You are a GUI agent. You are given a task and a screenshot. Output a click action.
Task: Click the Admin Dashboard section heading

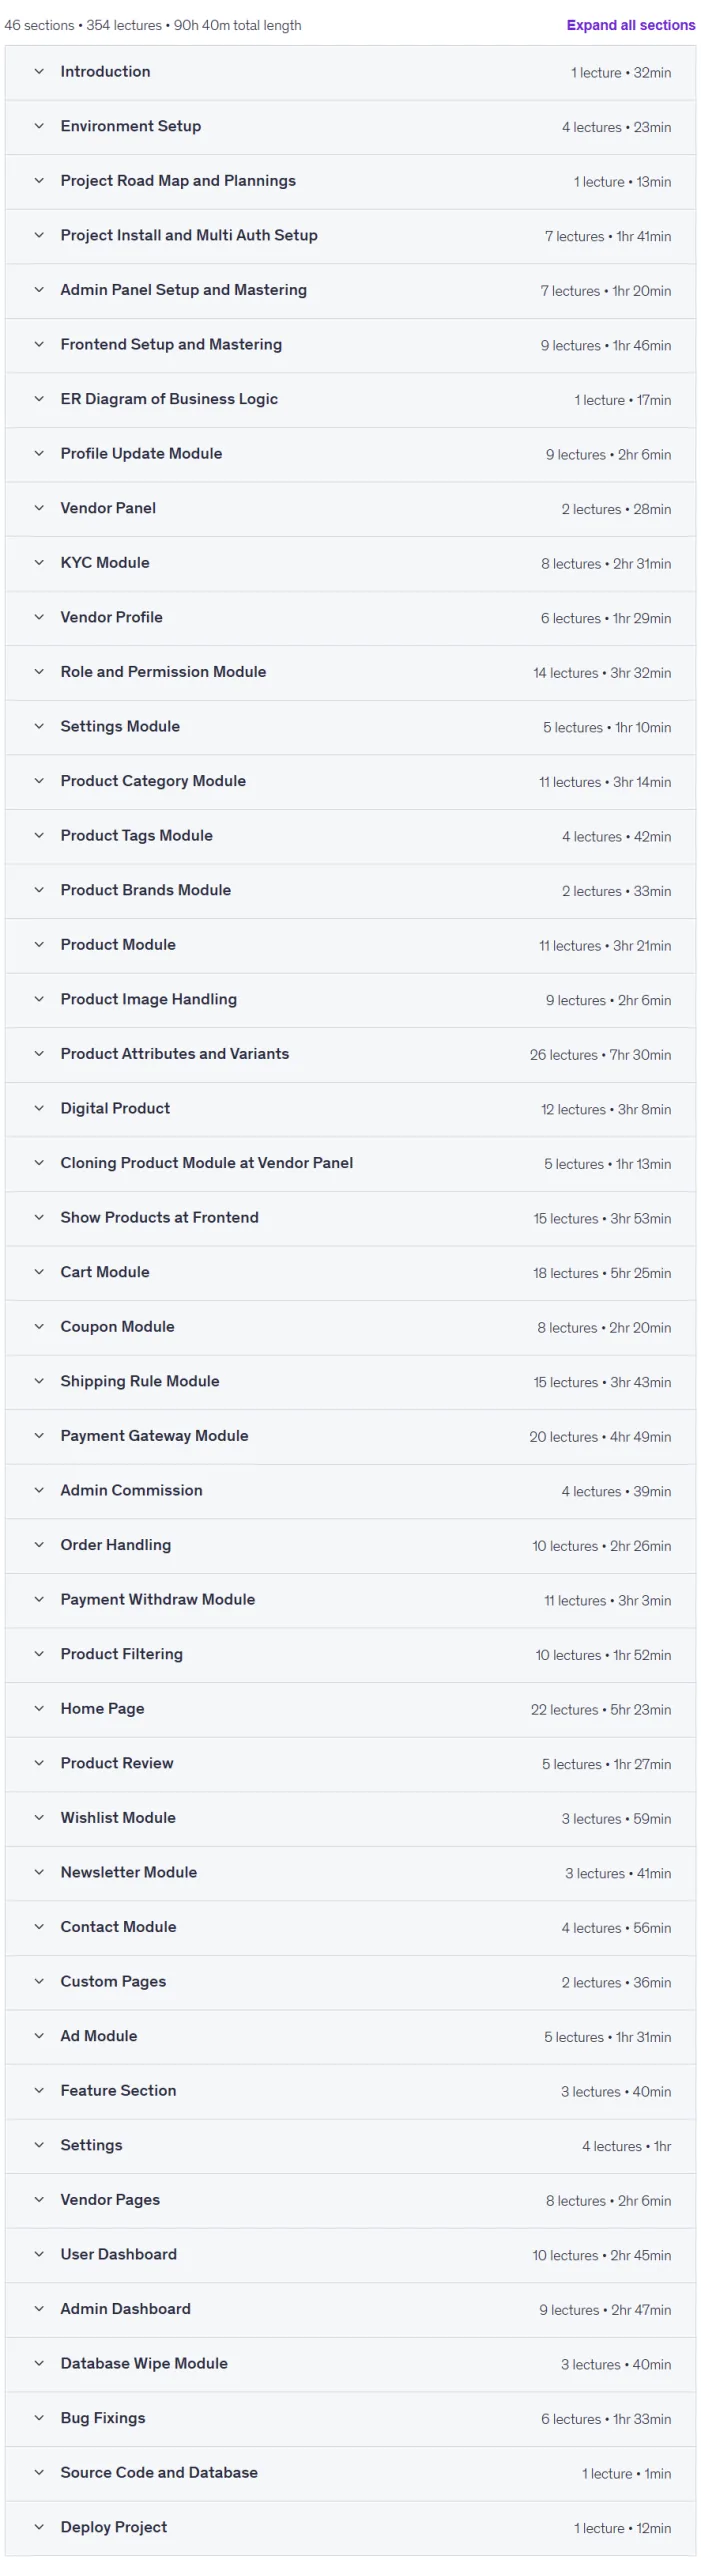125,2309
